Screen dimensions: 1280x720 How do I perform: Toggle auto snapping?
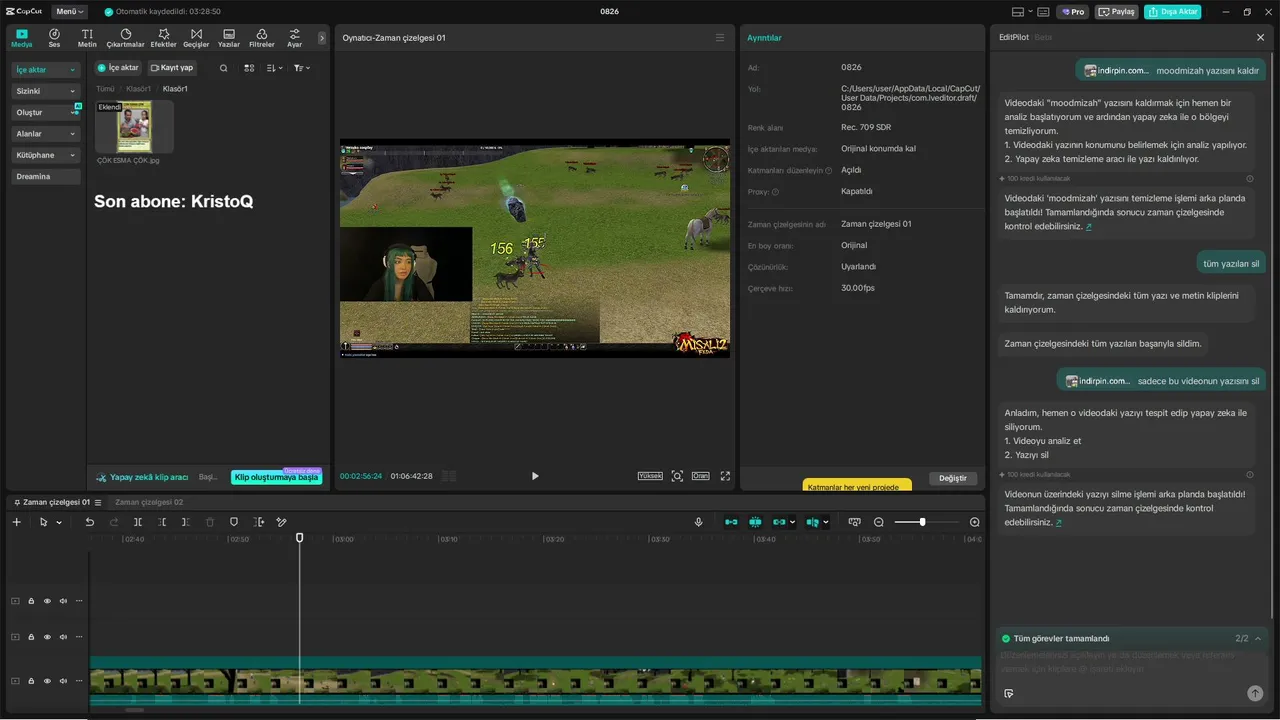pos(755,522)
